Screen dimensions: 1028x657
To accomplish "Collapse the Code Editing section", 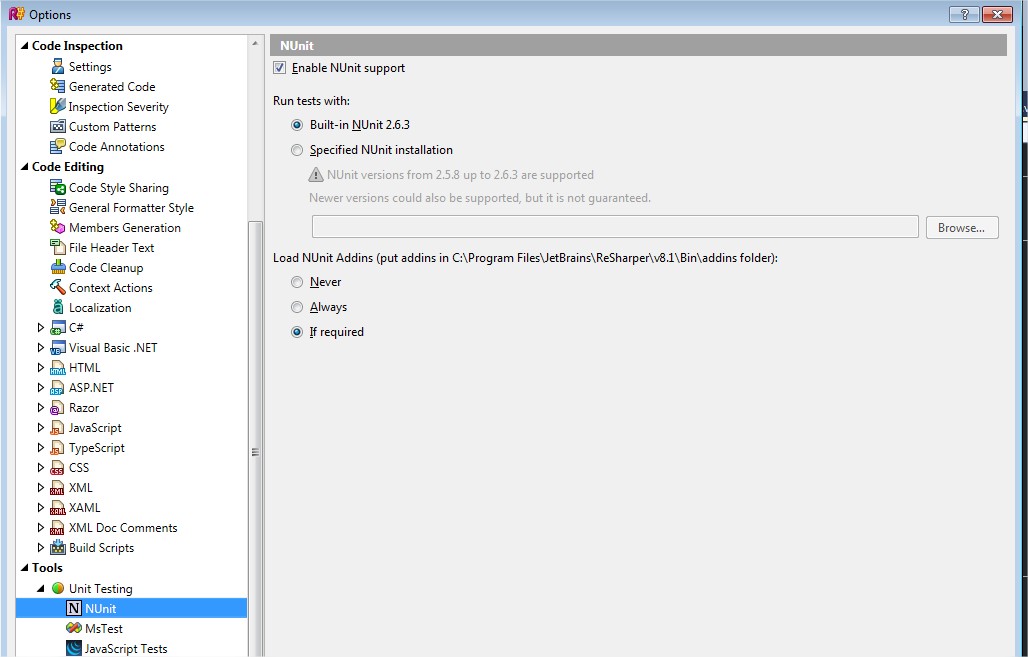I will [x=25, y=167].
